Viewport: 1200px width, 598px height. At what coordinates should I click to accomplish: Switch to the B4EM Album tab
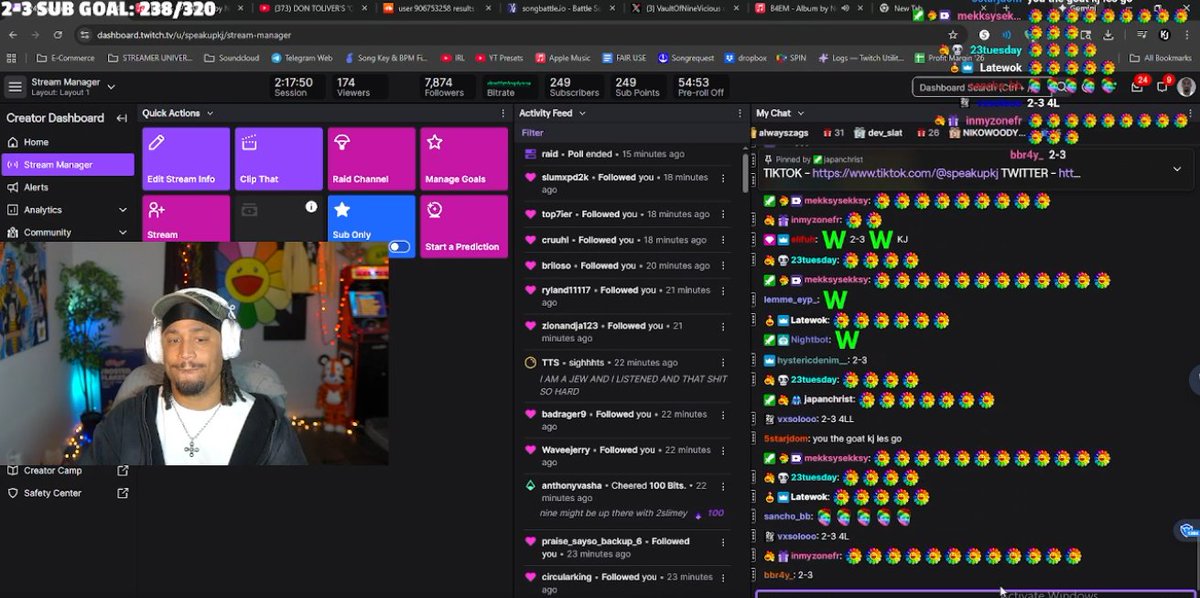808,8
